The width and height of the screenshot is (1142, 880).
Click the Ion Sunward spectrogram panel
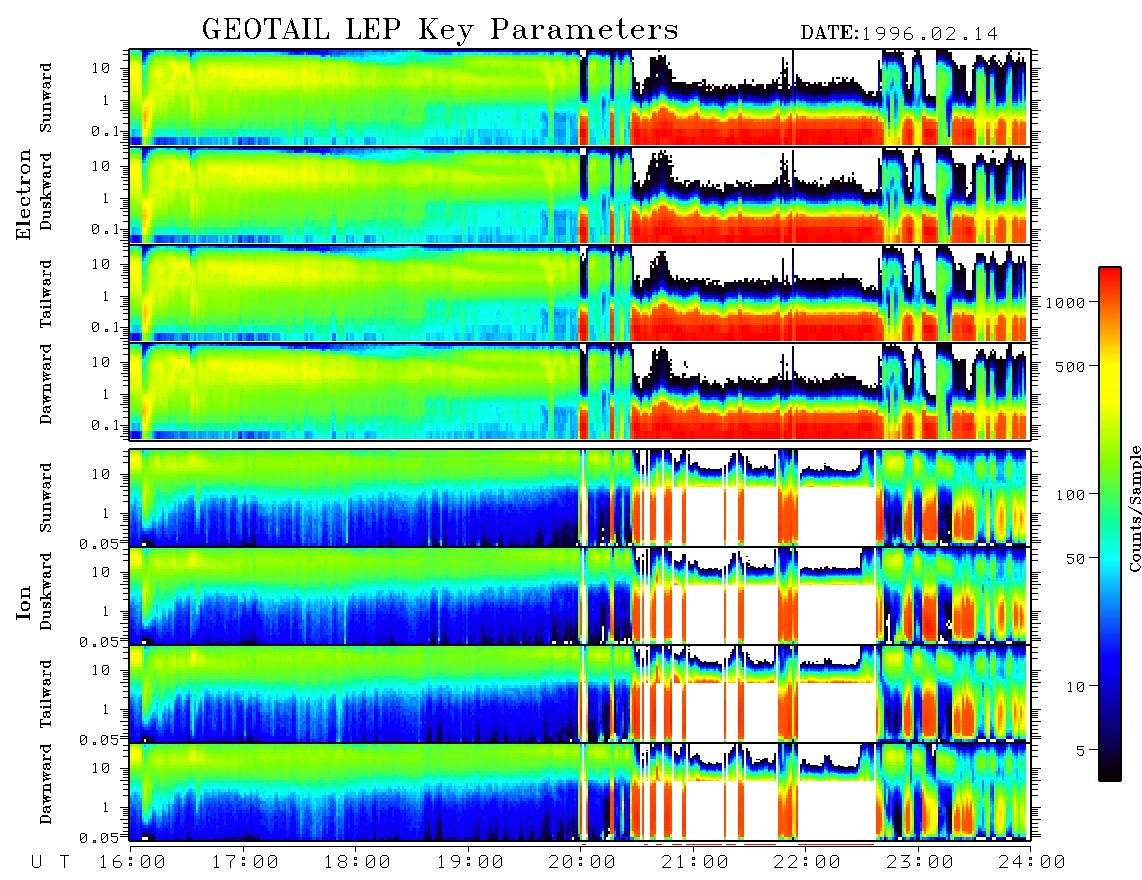click(x=580, y=498)
